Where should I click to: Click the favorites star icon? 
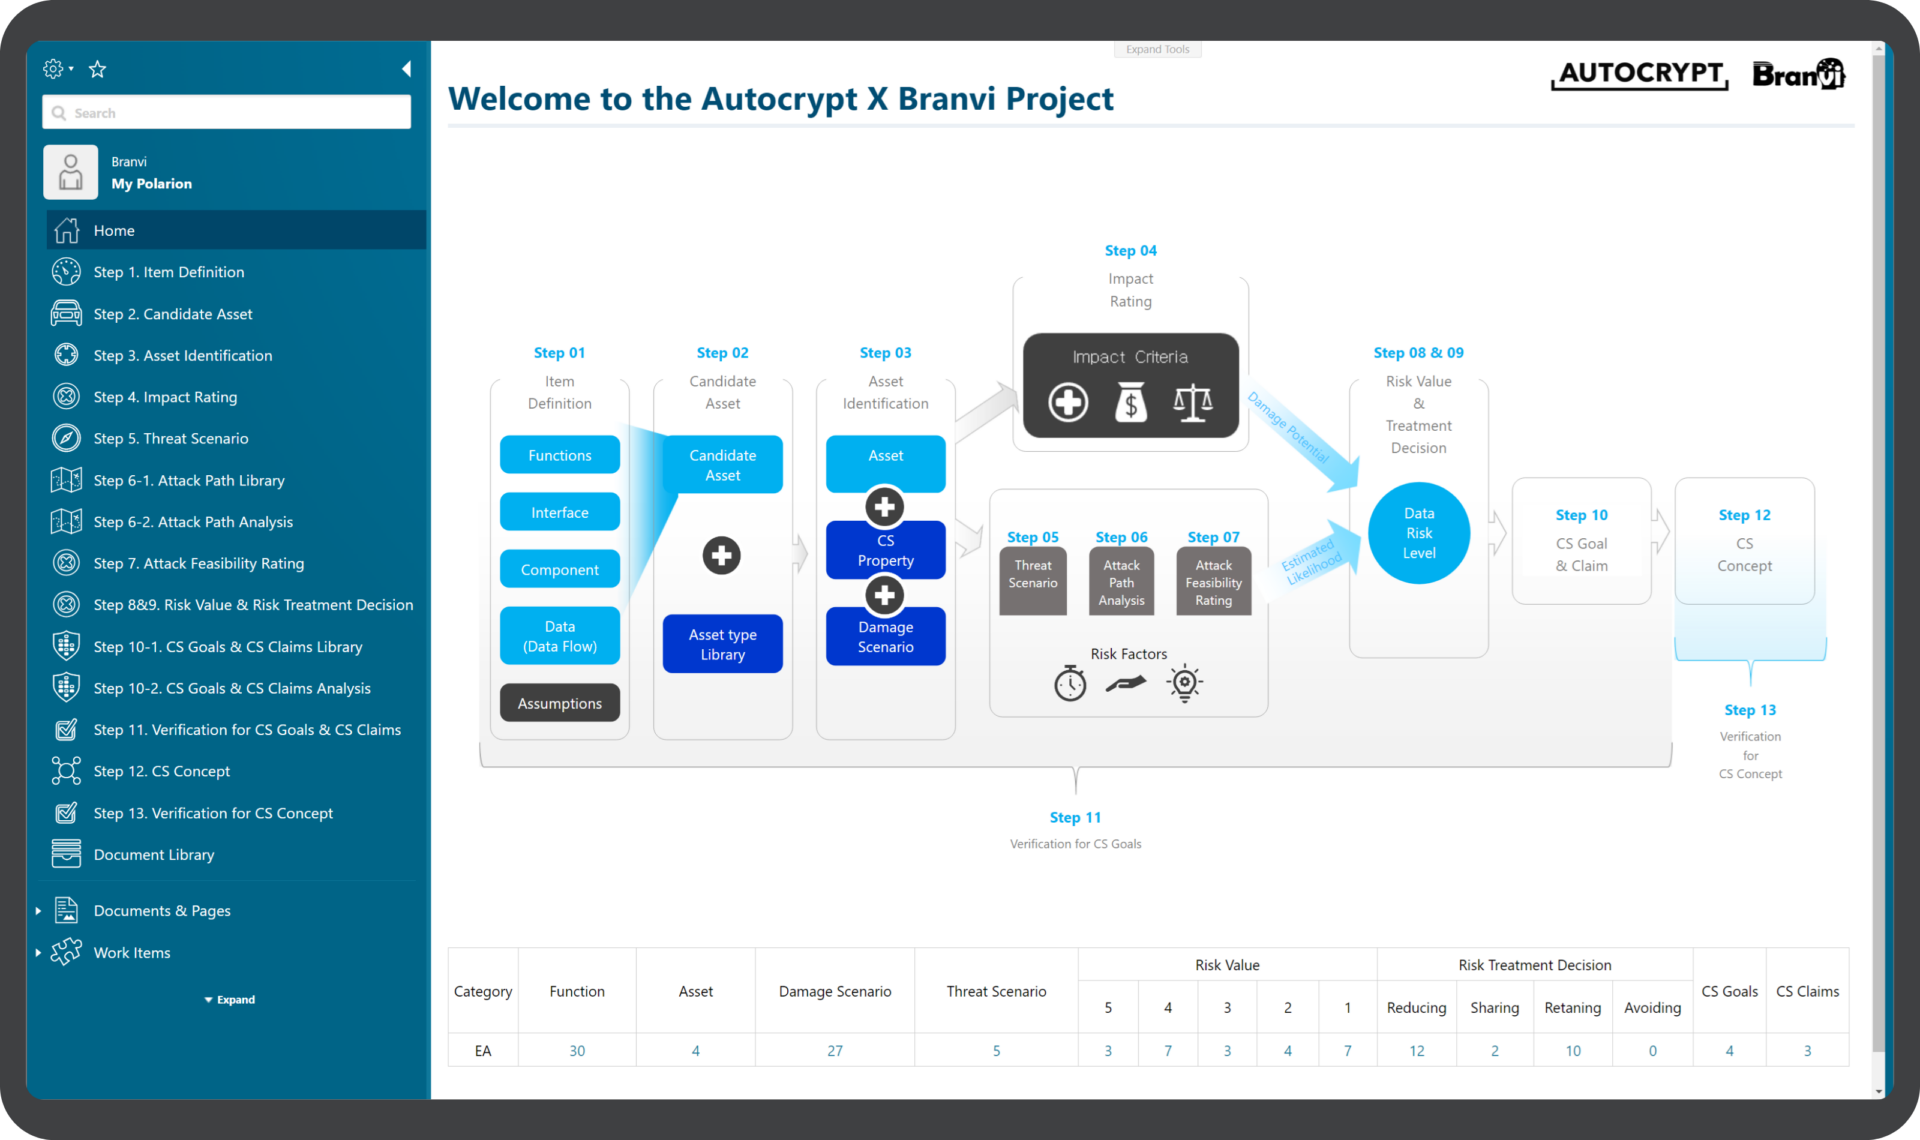pyautogui.click(x=97, y=69)
